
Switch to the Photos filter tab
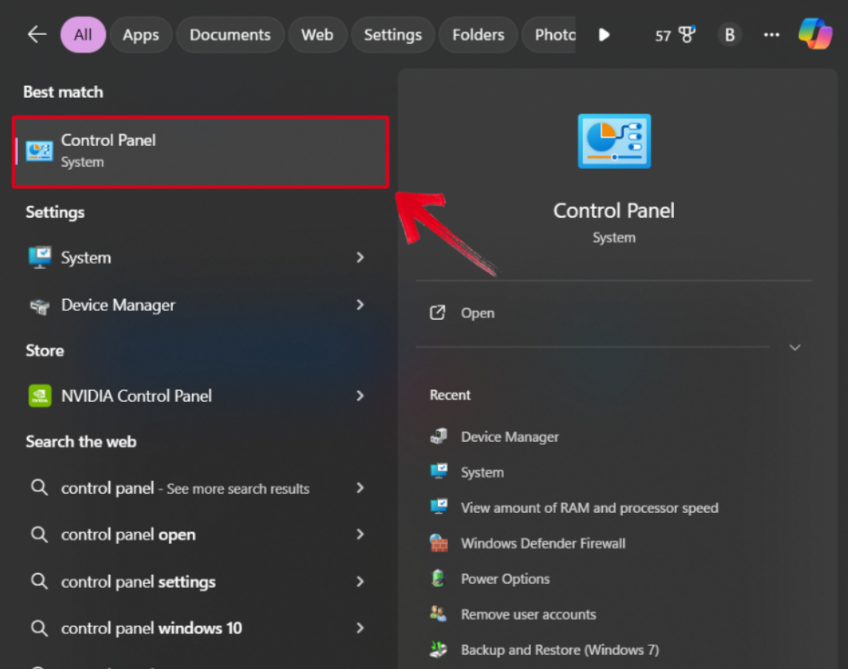click(x=551, y=35)
